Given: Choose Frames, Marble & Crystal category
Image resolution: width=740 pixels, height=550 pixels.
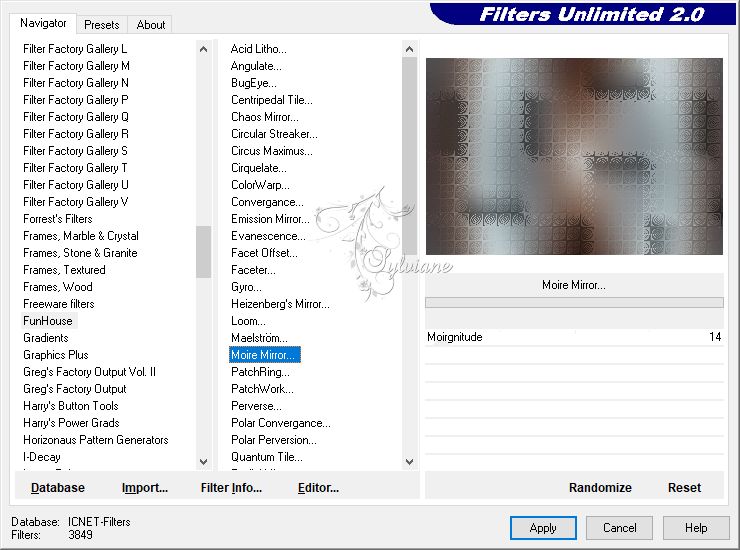Looking at the screenshot, I should click(x=81, y=236).
